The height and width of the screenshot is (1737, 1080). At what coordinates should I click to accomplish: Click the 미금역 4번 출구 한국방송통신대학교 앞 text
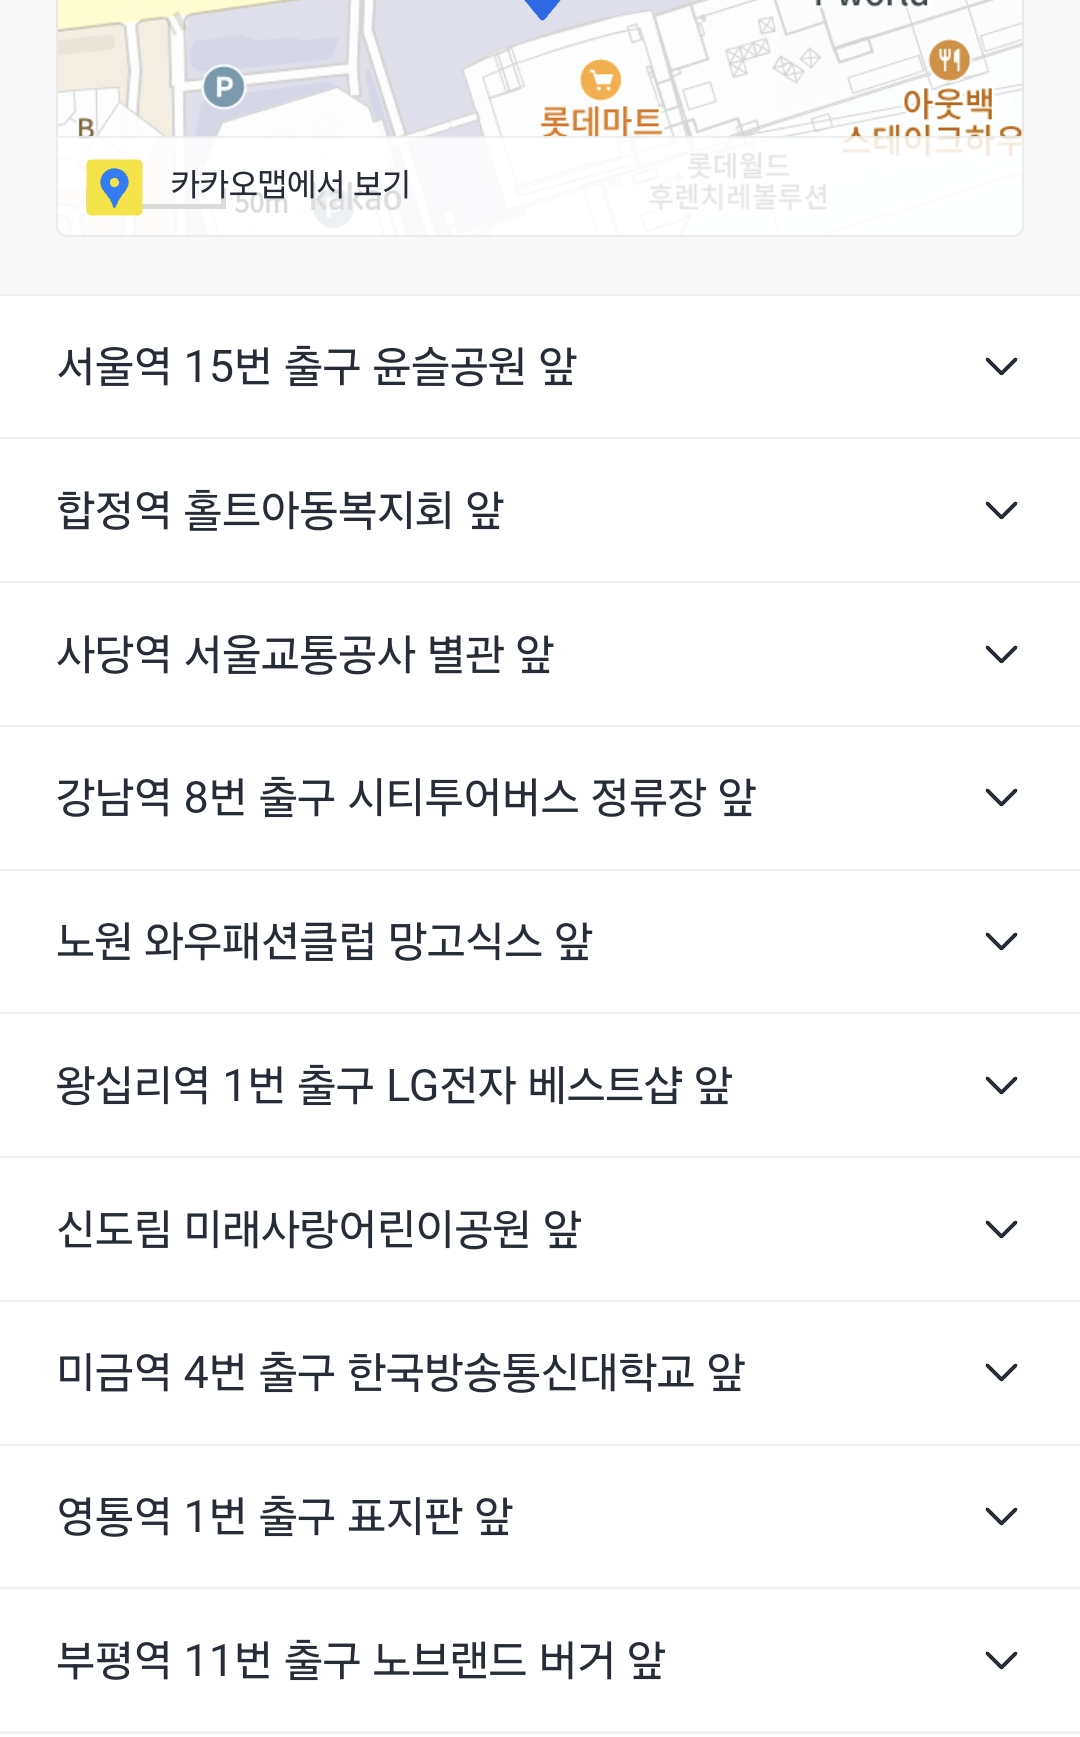[x=401, y=1373]
